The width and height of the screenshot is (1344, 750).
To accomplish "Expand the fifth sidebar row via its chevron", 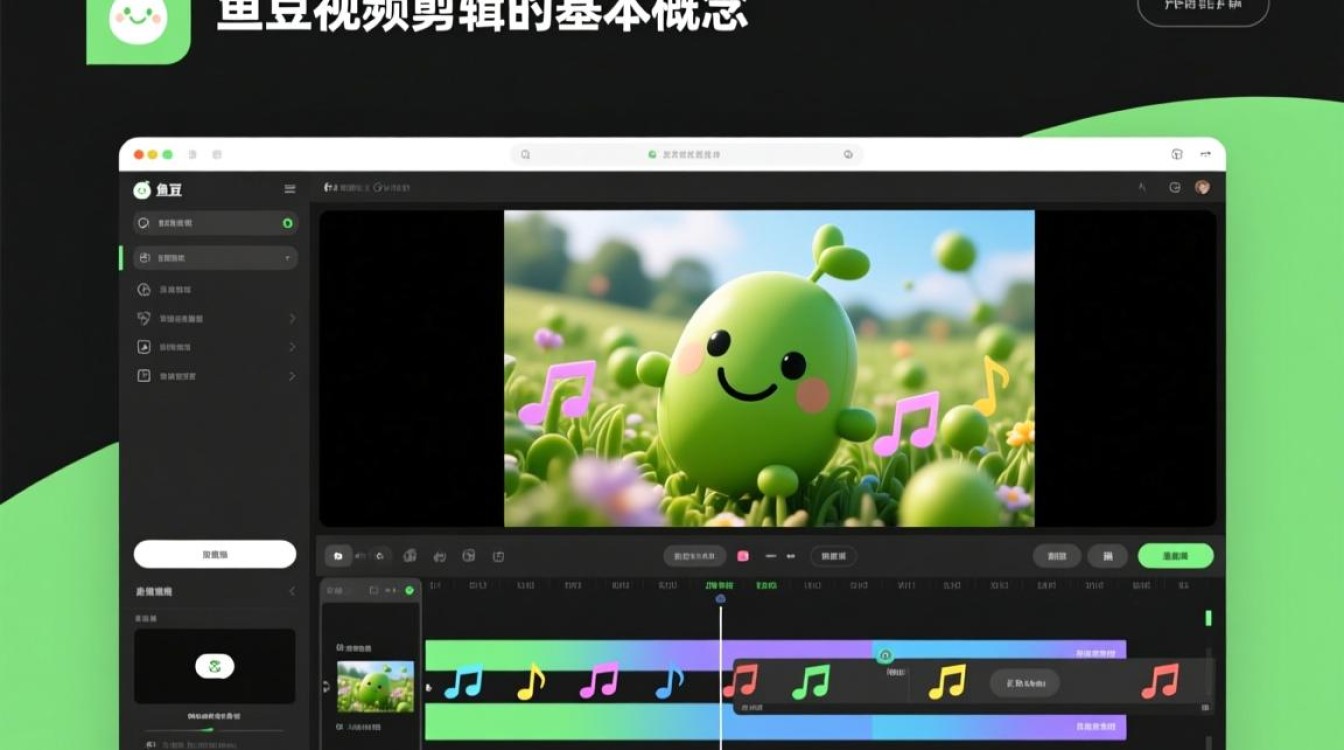I will [292, 347].
